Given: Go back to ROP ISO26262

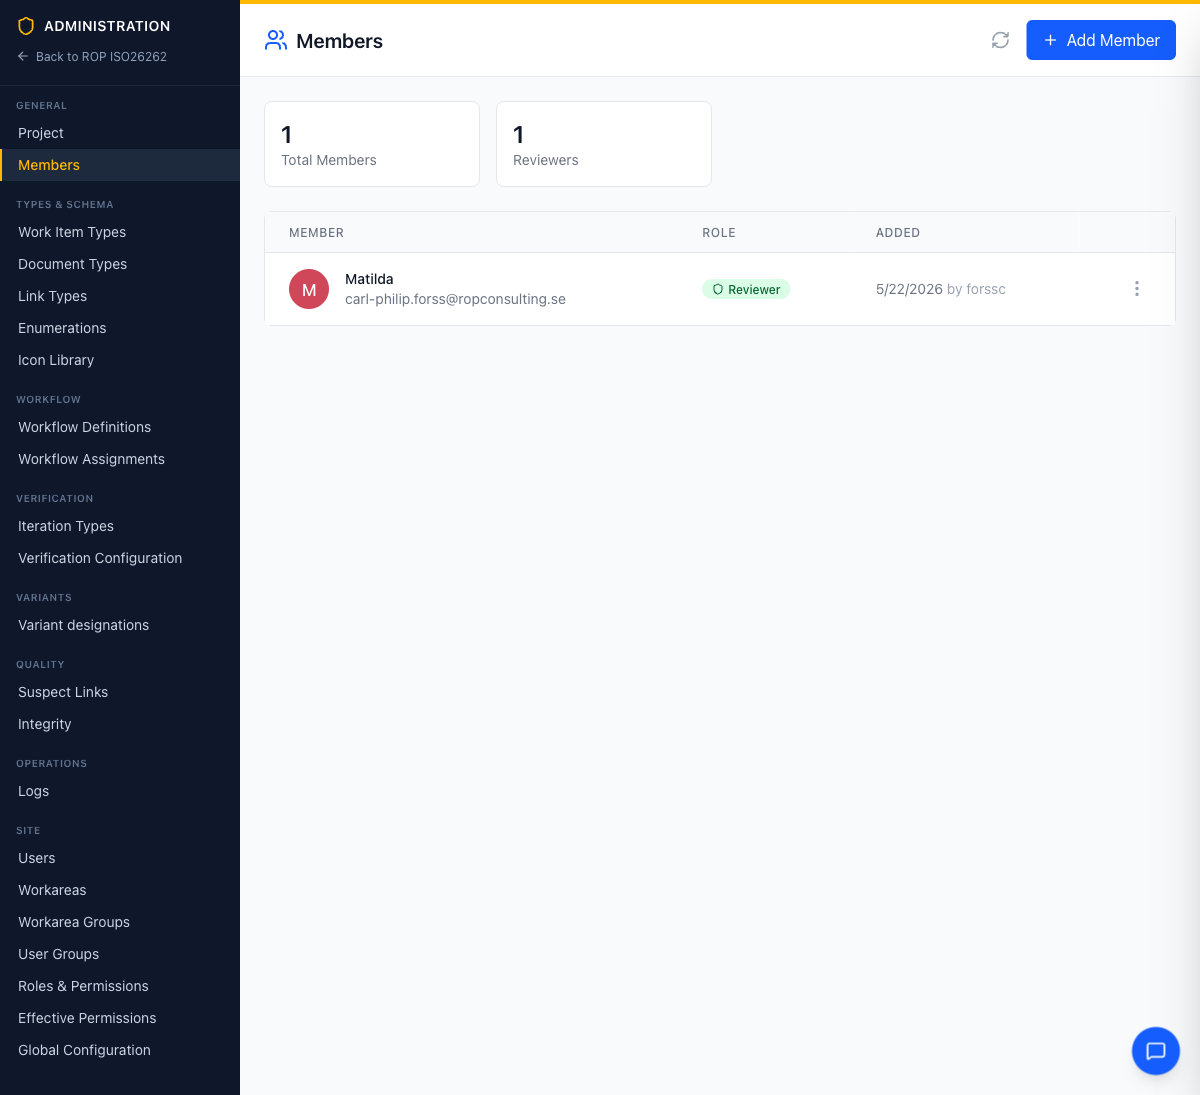Looking at the screenshot, I should (x=92, y=57).
